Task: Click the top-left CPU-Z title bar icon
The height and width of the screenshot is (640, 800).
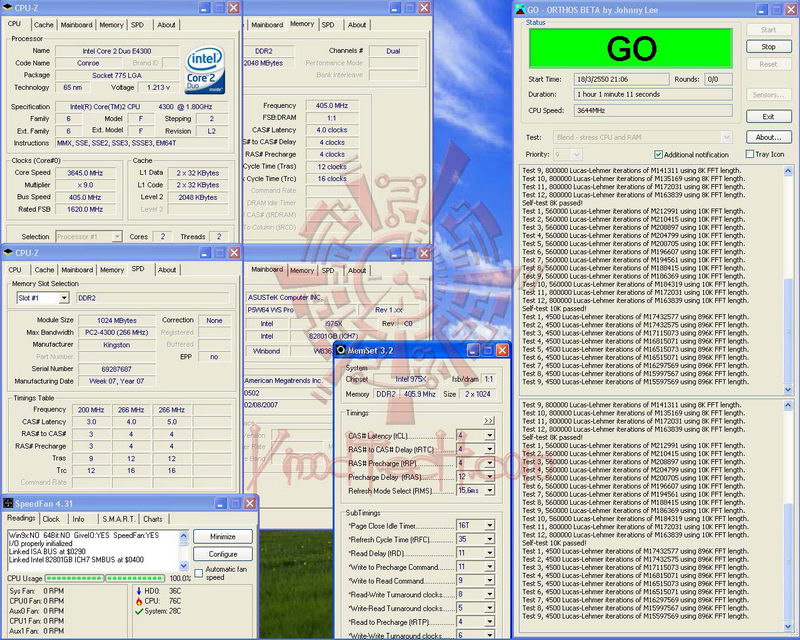Action: (x=8, y=8)
